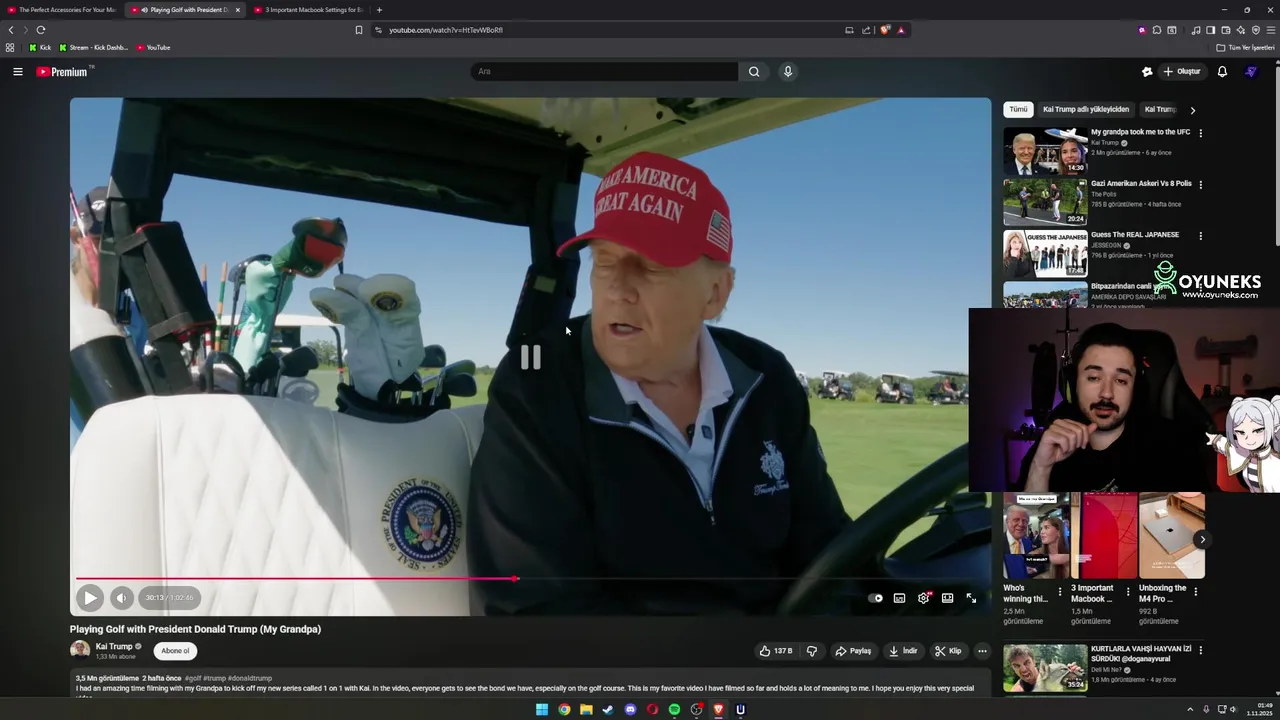Click the search magnifier button
The height and width of the screenshot is (720, 1280).
tap(754, 71)
